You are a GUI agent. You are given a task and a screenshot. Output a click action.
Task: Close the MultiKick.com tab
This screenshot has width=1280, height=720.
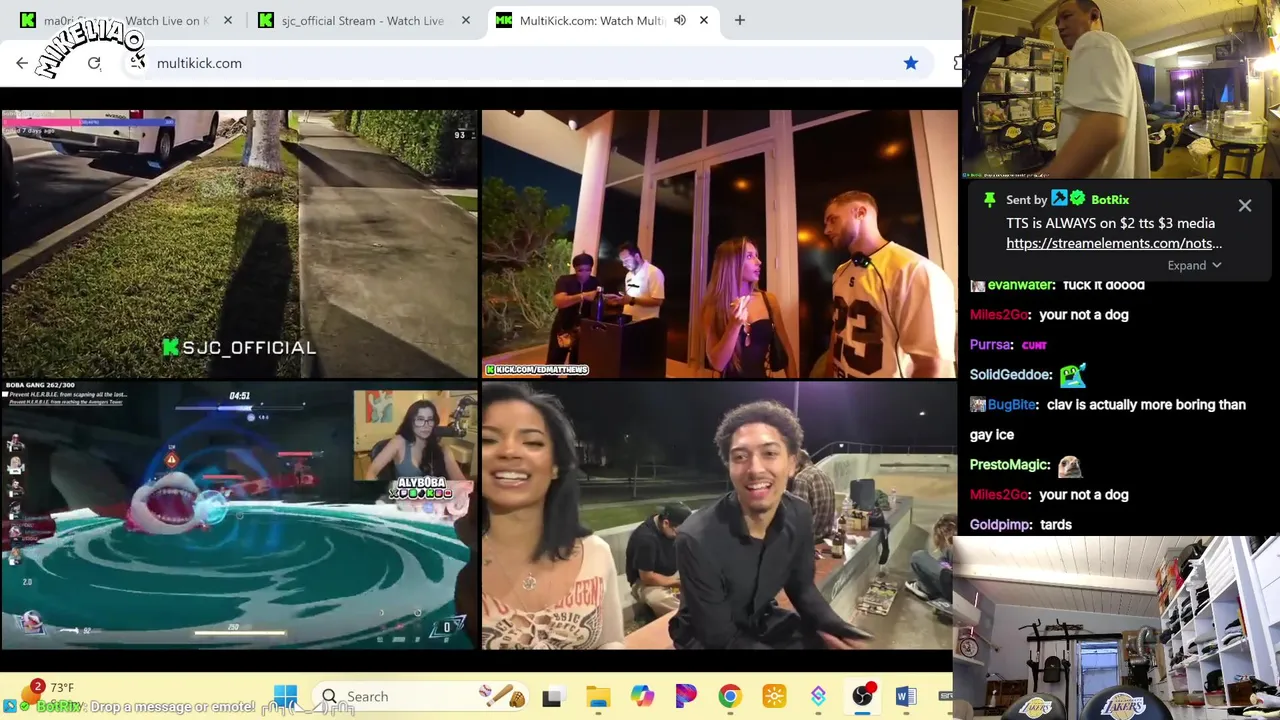704,20
